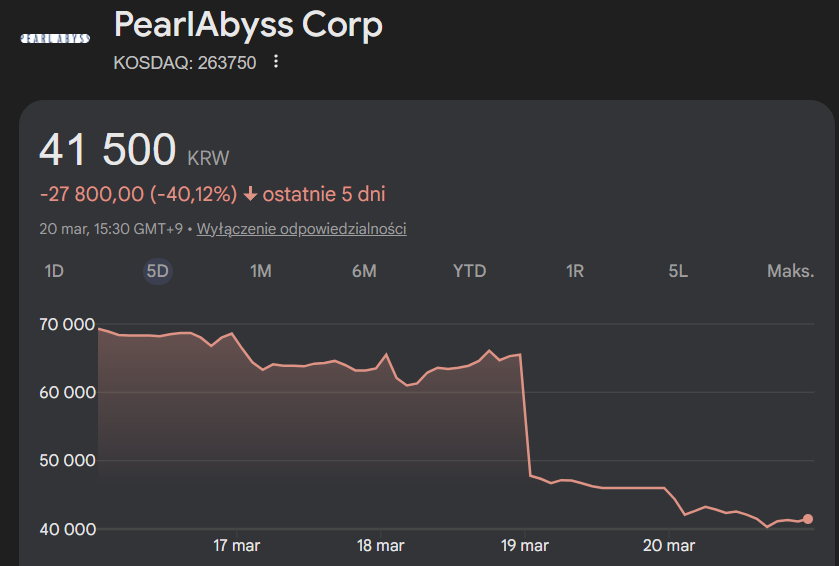
Task: Switch to the YTD chart view
Action: point(469,271)
